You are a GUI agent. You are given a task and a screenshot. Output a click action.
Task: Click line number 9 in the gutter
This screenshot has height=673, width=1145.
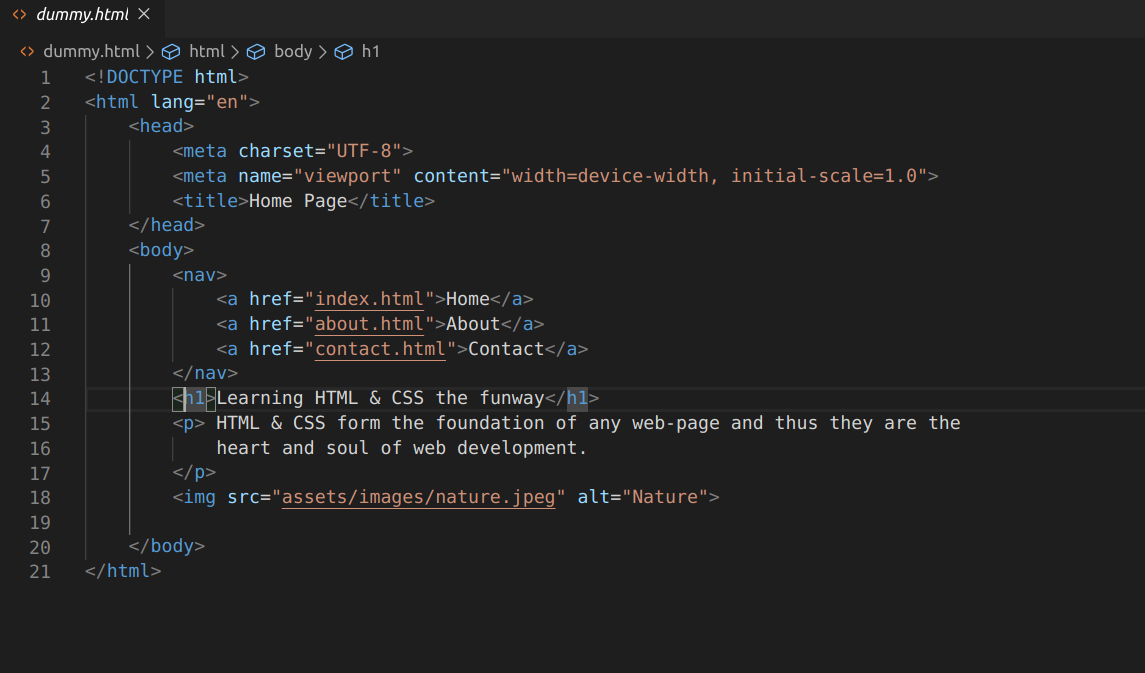click(45, 276)
